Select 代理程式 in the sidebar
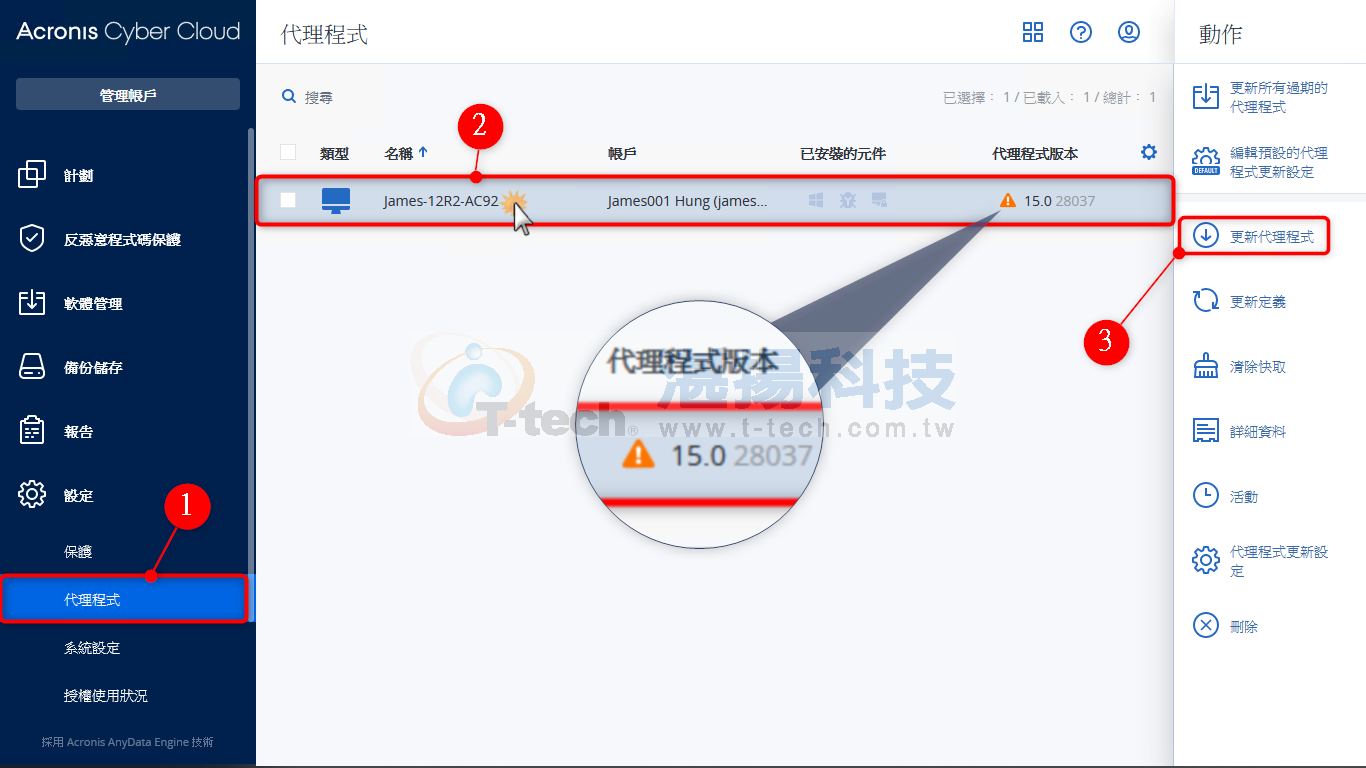 pos(124,599)
